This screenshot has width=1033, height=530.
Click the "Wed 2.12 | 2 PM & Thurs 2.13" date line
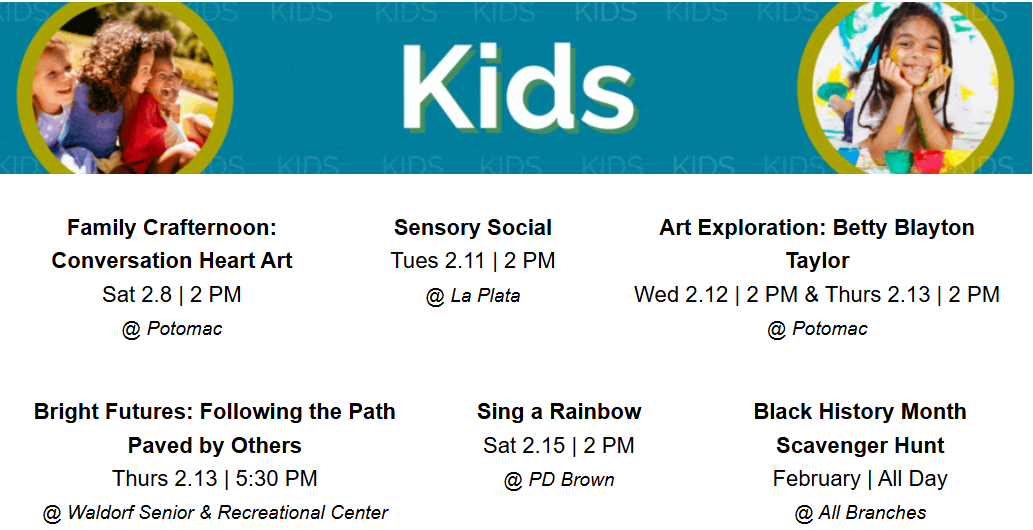coord(817,295)
